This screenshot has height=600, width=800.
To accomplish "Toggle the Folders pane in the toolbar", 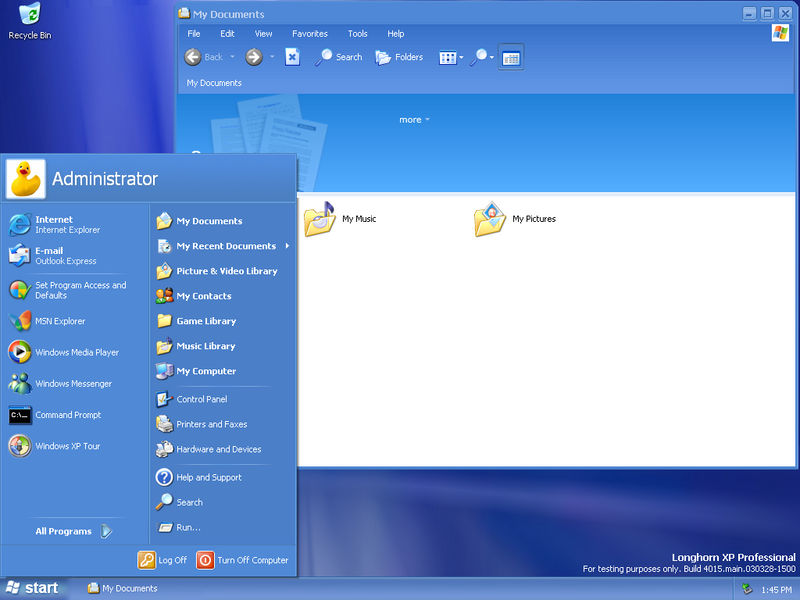I will pos(399,57).
